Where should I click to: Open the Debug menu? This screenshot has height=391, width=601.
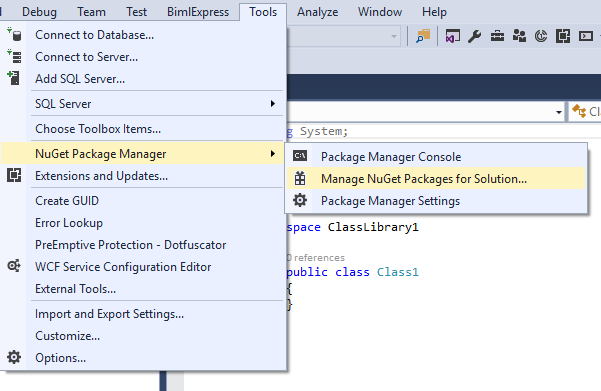pos(39,12)
